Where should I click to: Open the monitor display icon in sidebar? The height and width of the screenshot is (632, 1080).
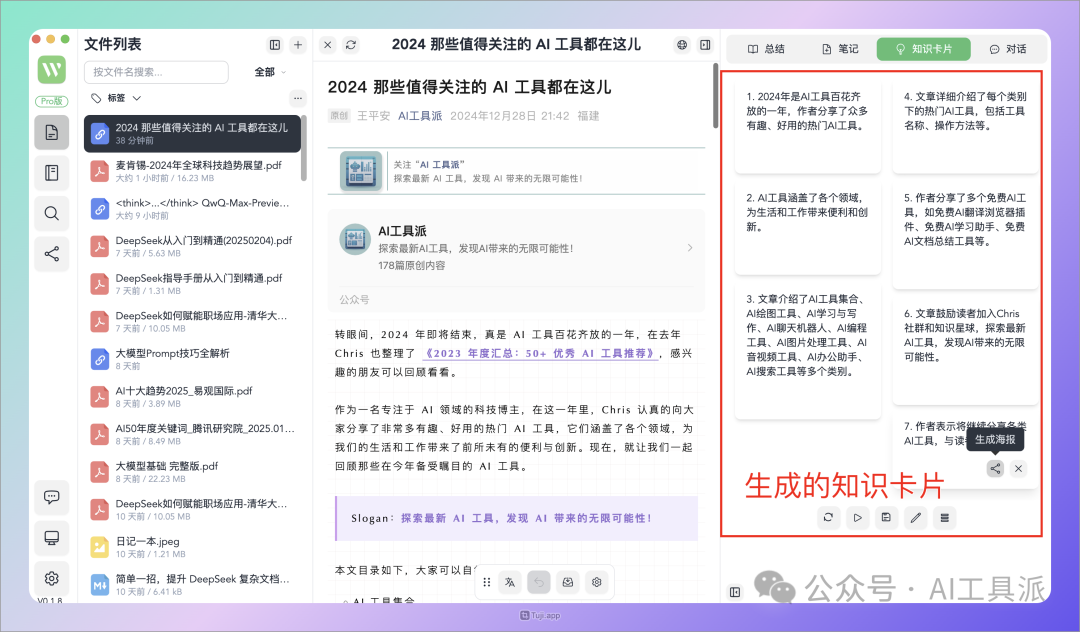point(52,538)
